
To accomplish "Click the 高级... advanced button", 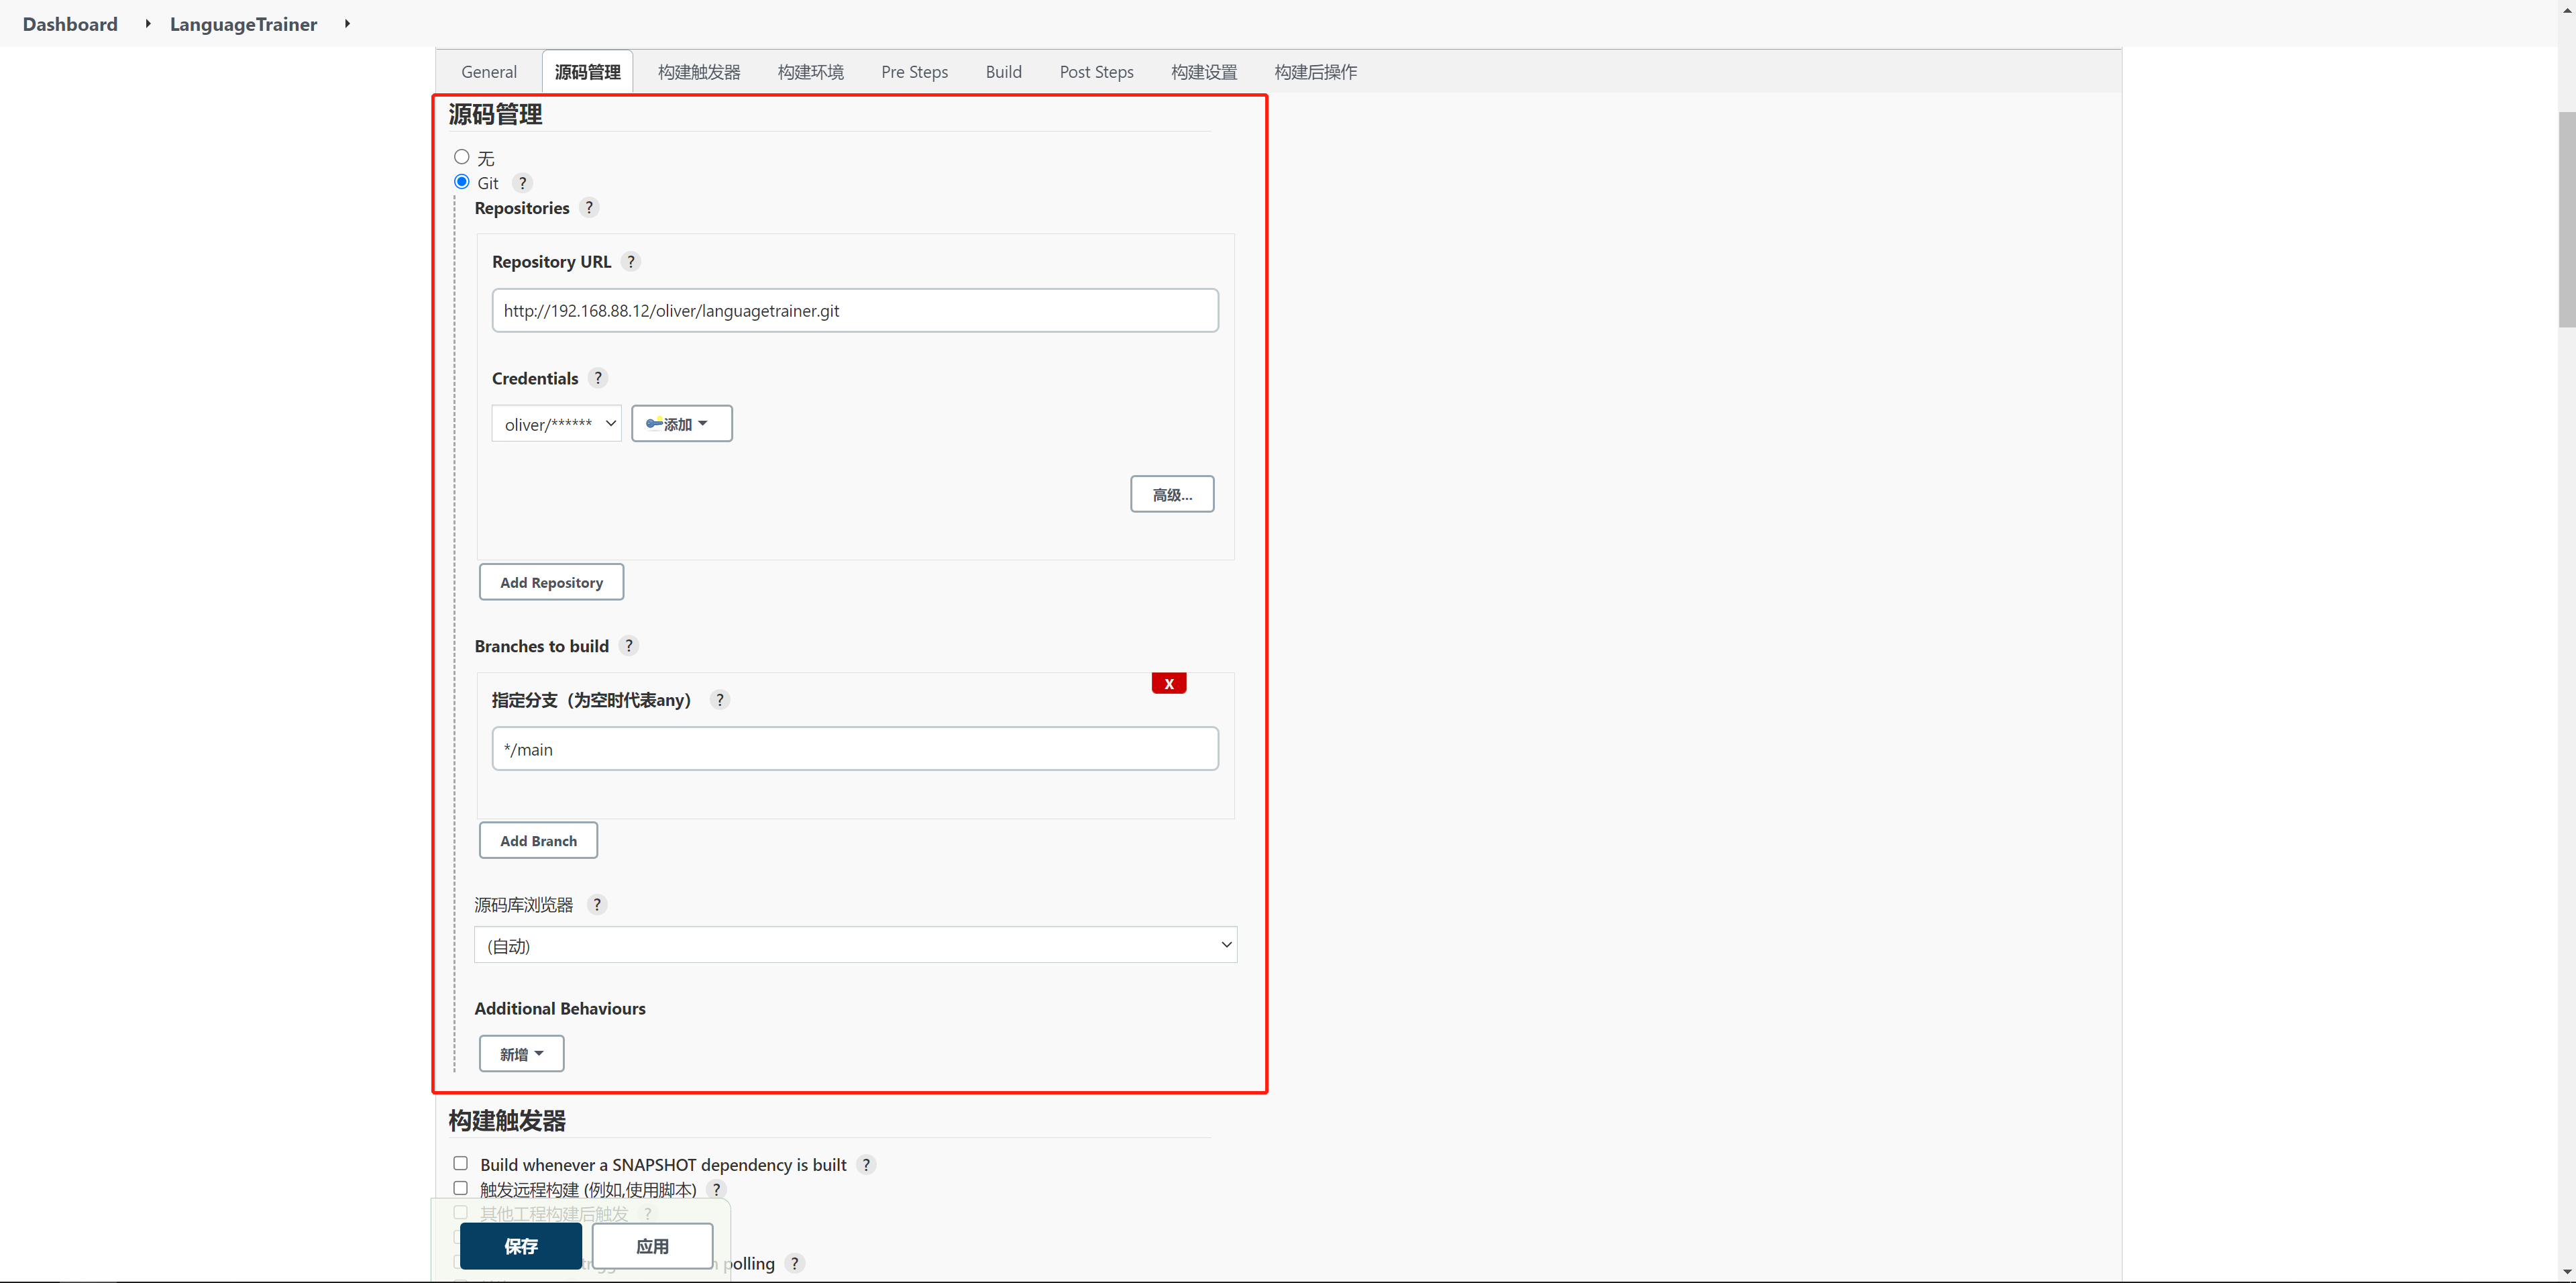I will tap(1173, 494).
